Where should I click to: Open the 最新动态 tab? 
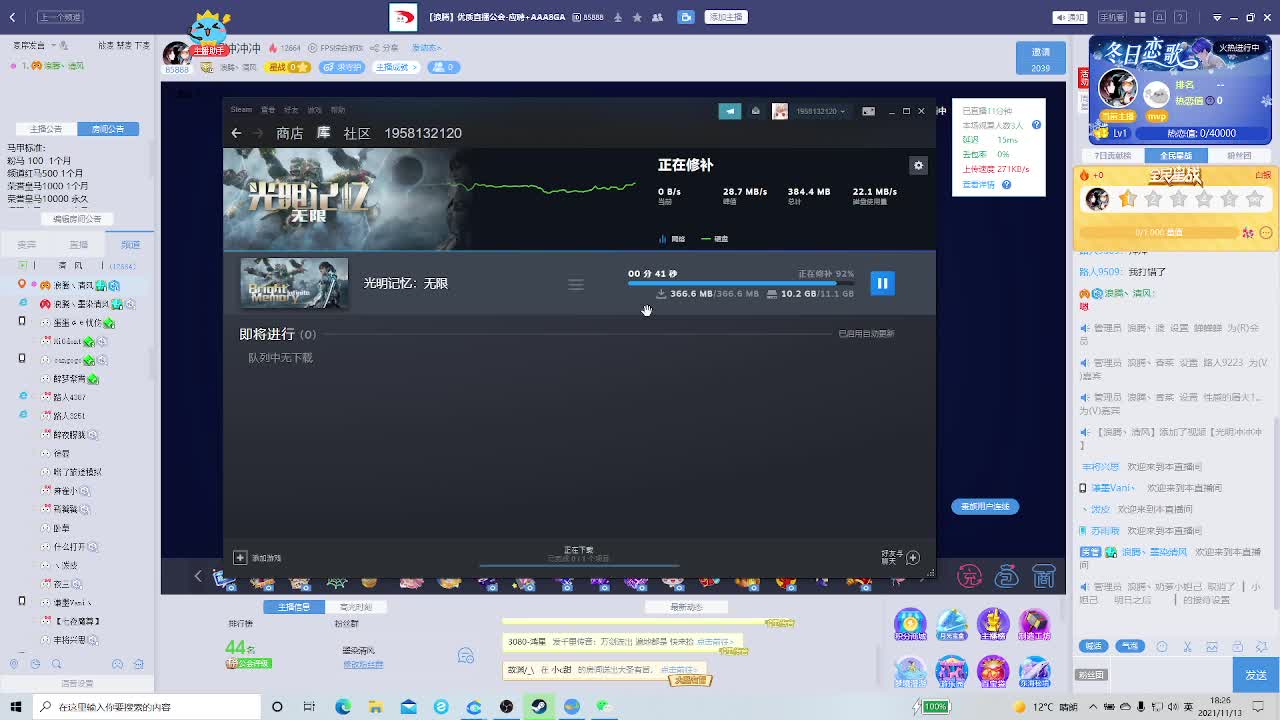click(x=687, y=607)
